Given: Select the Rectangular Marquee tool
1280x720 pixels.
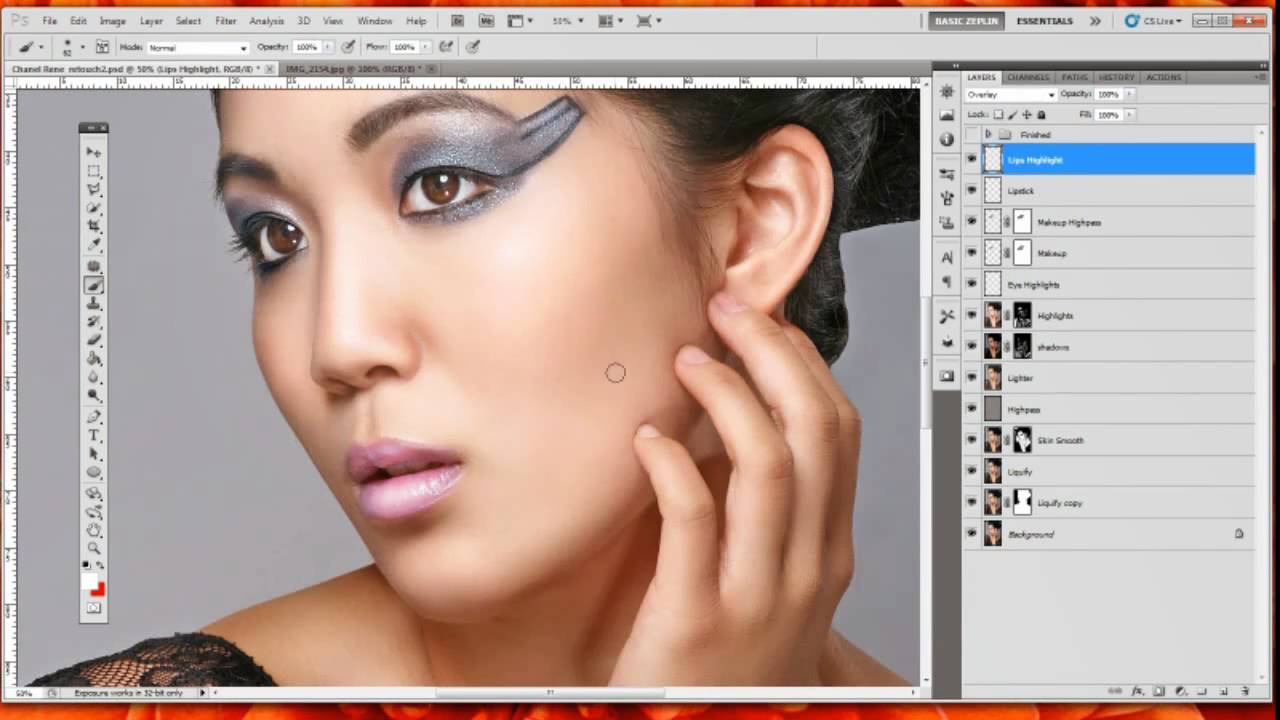Looking at the screenshot, I should tap(94, 171).
